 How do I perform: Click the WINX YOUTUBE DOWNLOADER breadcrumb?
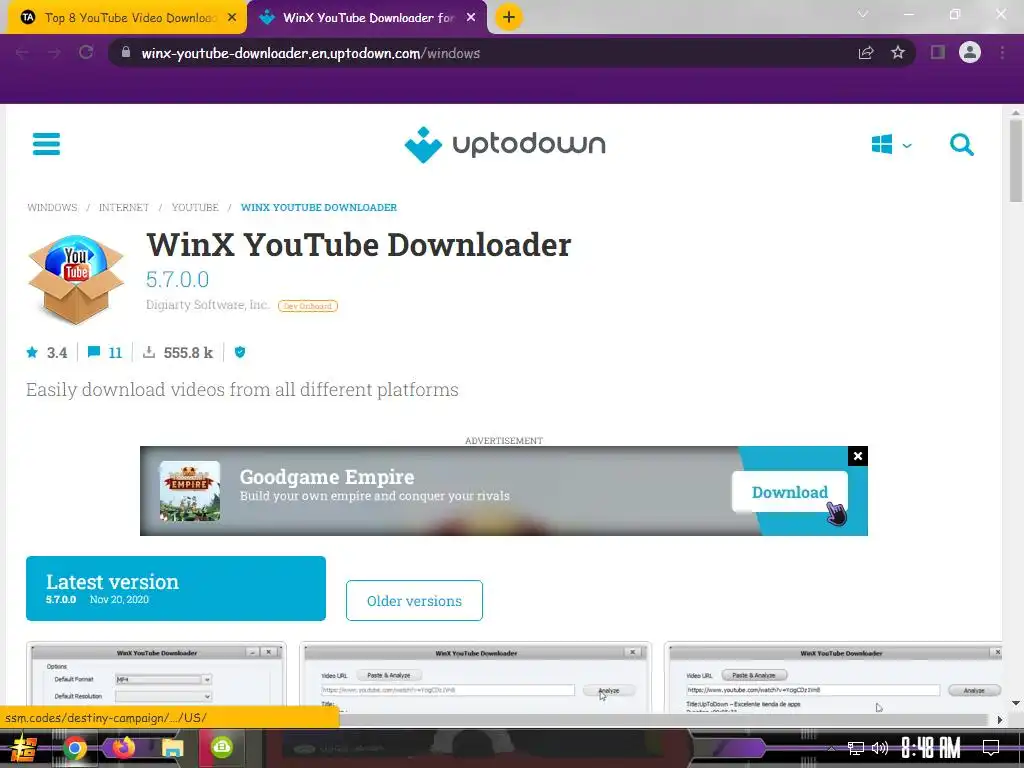pos(319,207)
